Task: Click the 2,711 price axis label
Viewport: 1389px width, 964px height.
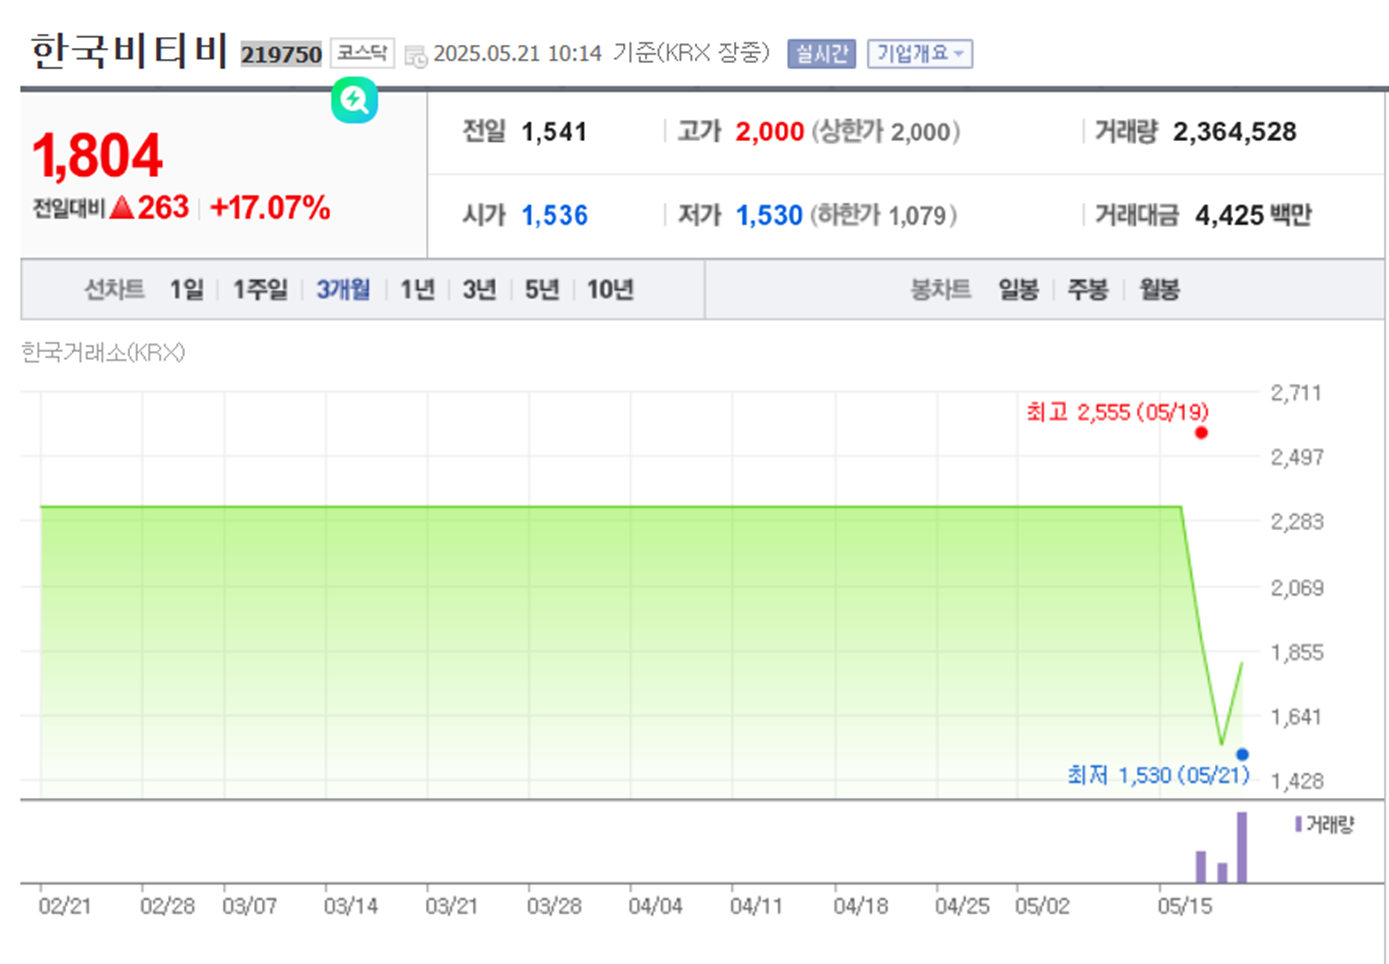Action: click(1296, 393)
